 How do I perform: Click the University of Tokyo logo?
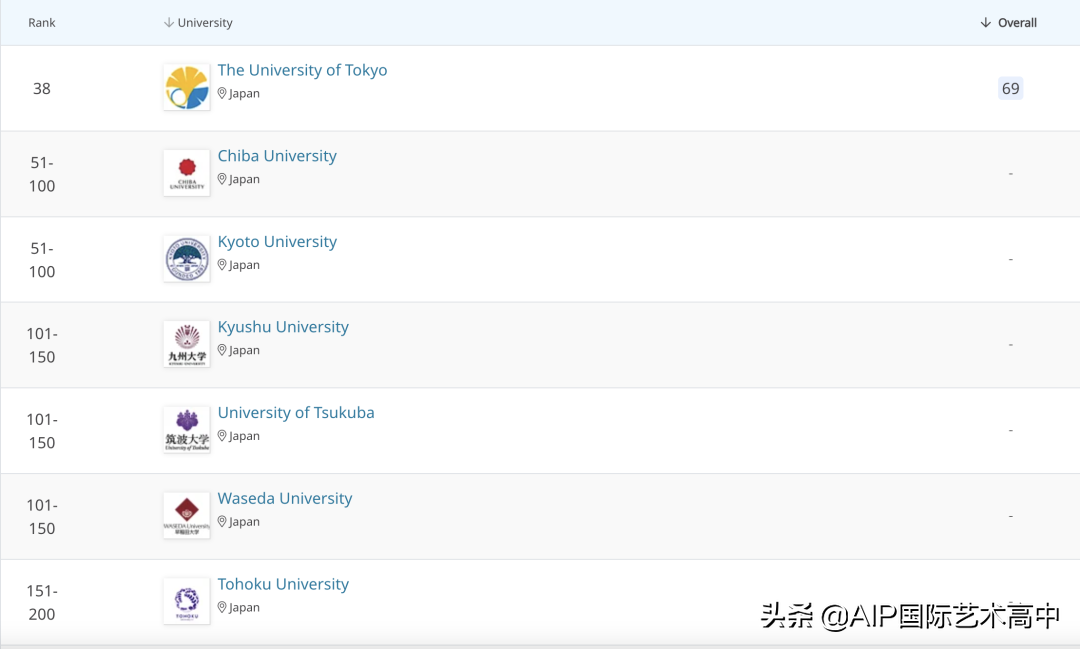point(187,87)
